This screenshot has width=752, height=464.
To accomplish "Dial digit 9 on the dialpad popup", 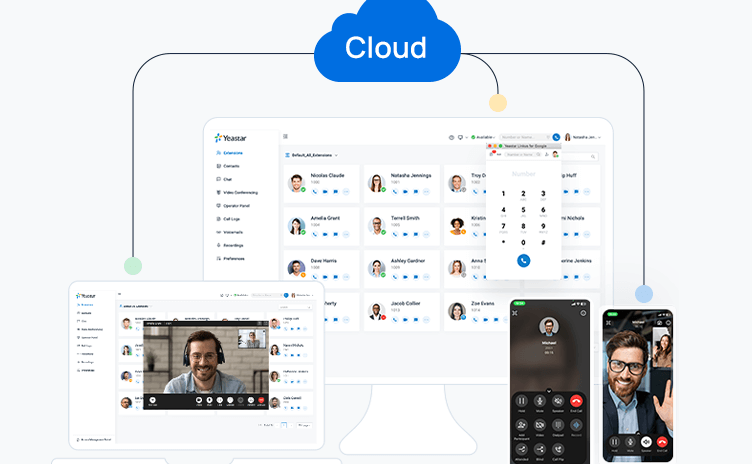I will [x=543, y=227].
